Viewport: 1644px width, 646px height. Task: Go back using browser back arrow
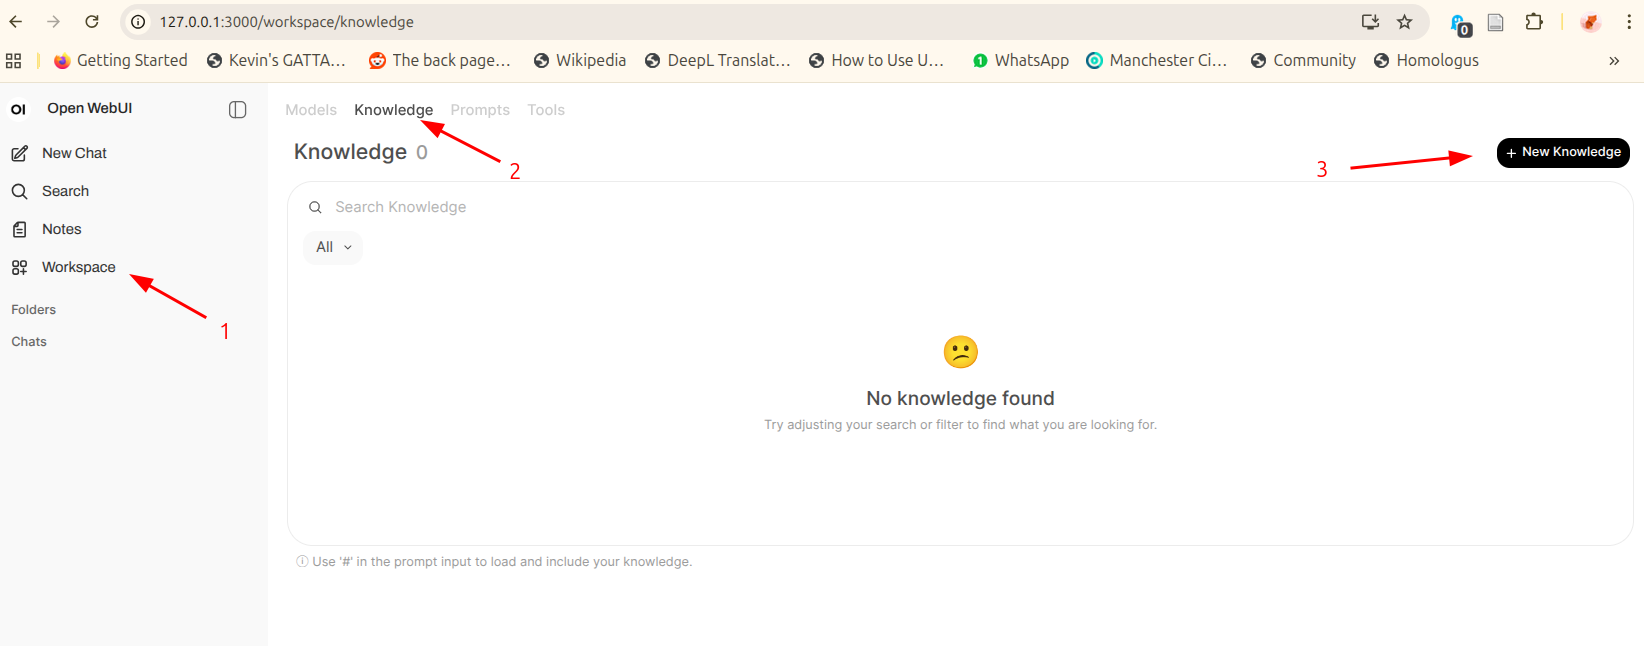(x=16, y=22)
